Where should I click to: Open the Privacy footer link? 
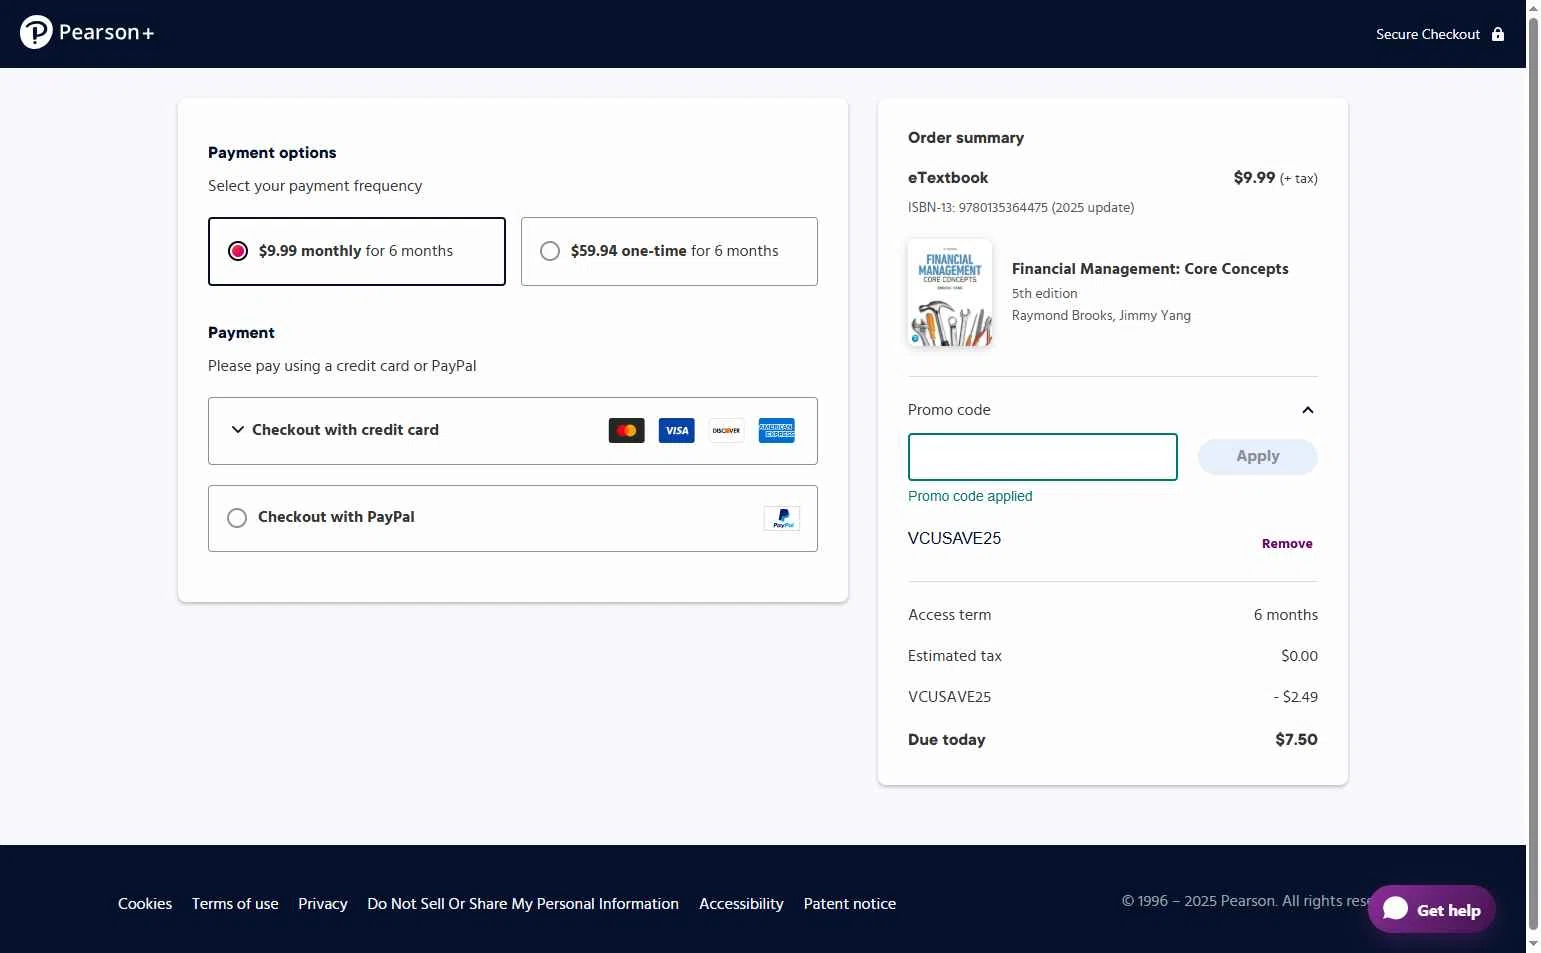click(322, 904)
